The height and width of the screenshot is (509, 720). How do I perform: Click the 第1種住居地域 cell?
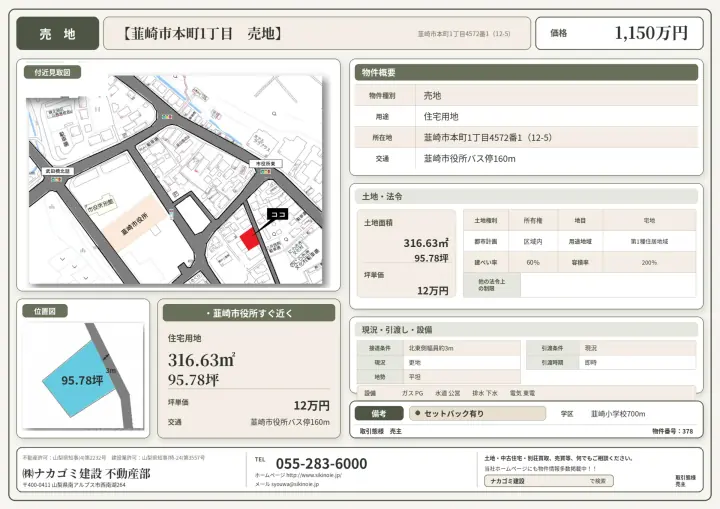coord(649,242)
